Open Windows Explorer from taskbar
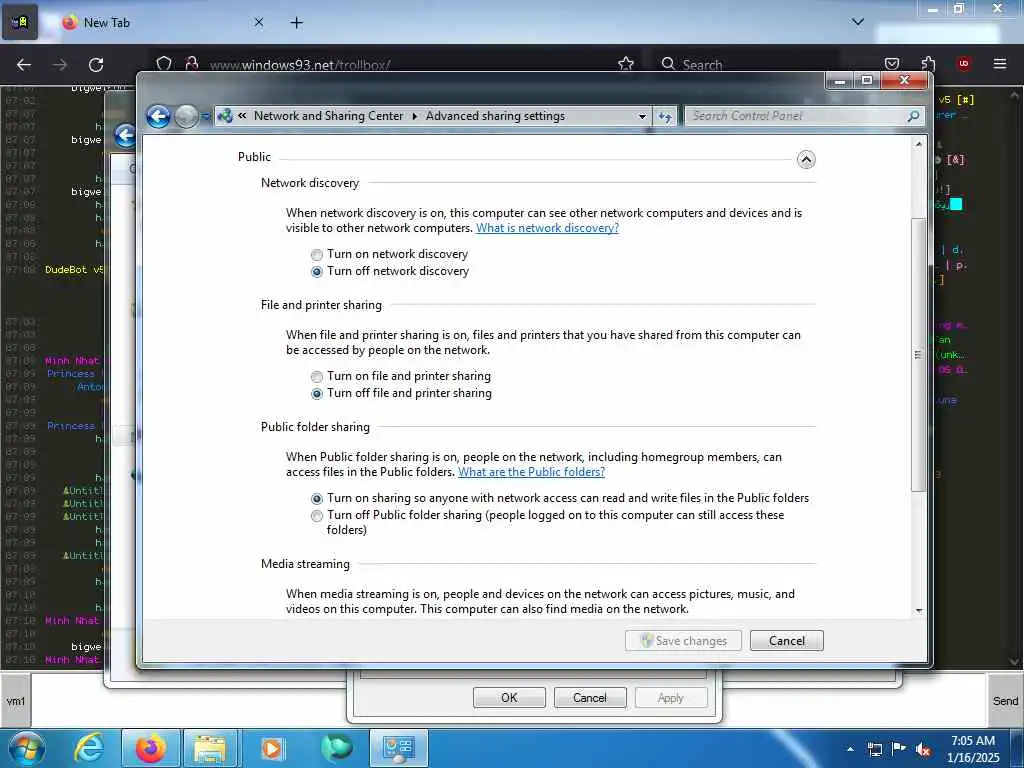This screenshot has height=768, width=1024. [x=210, y=748]
